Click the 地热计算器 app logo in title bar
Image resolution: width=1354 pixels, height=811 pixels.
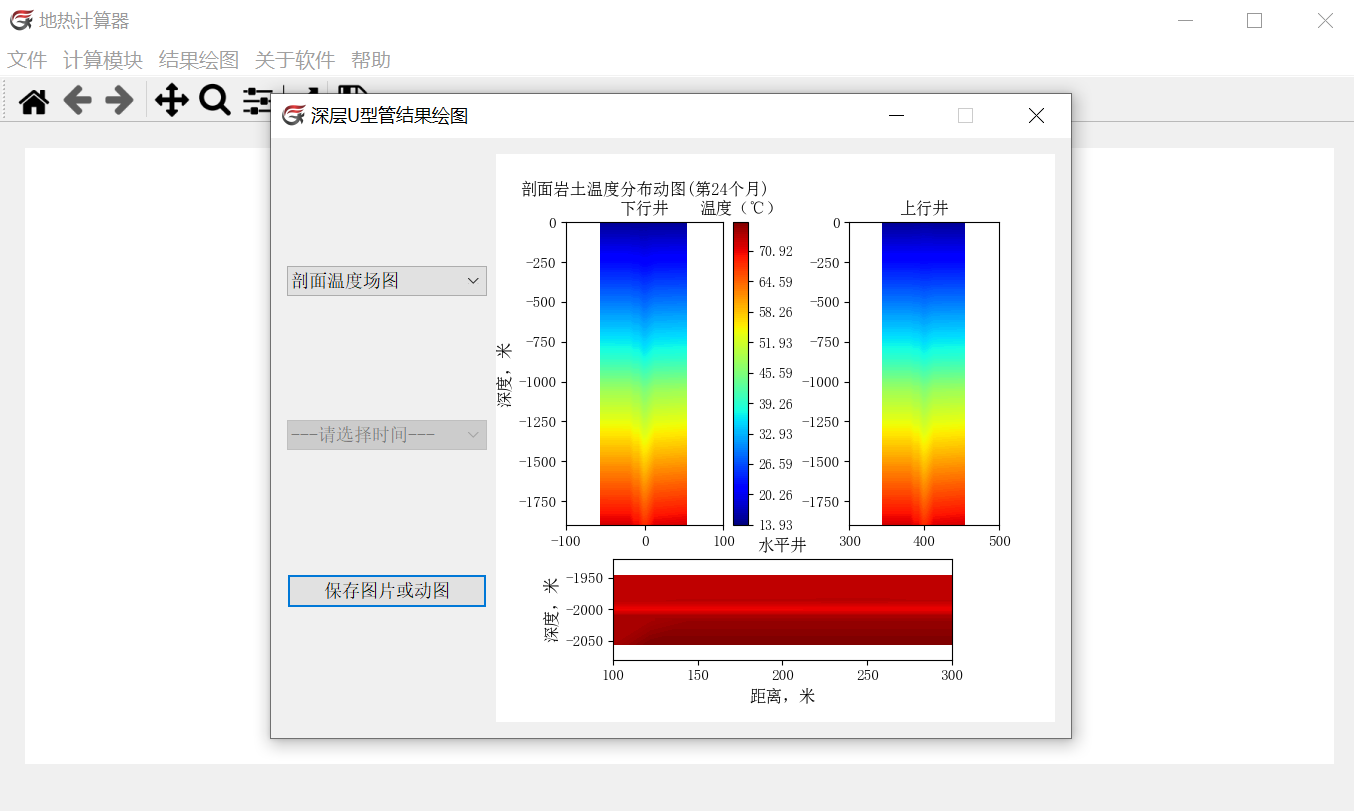21,20
